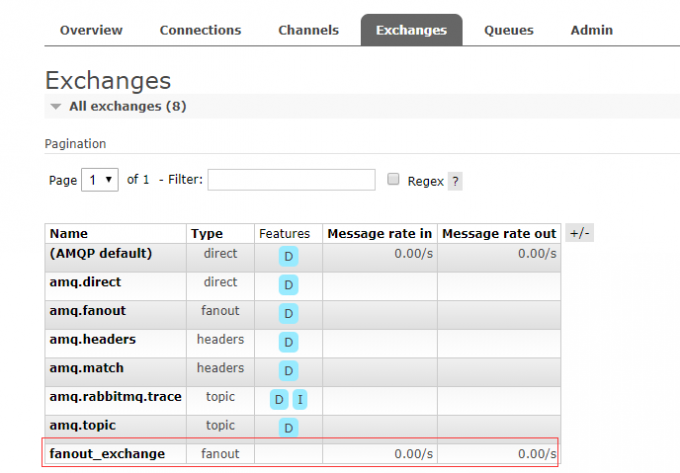The width and height of the screenshot is (680, 473).
Task: Collapse the All exchanges section
Action: [x=56, y=106]
